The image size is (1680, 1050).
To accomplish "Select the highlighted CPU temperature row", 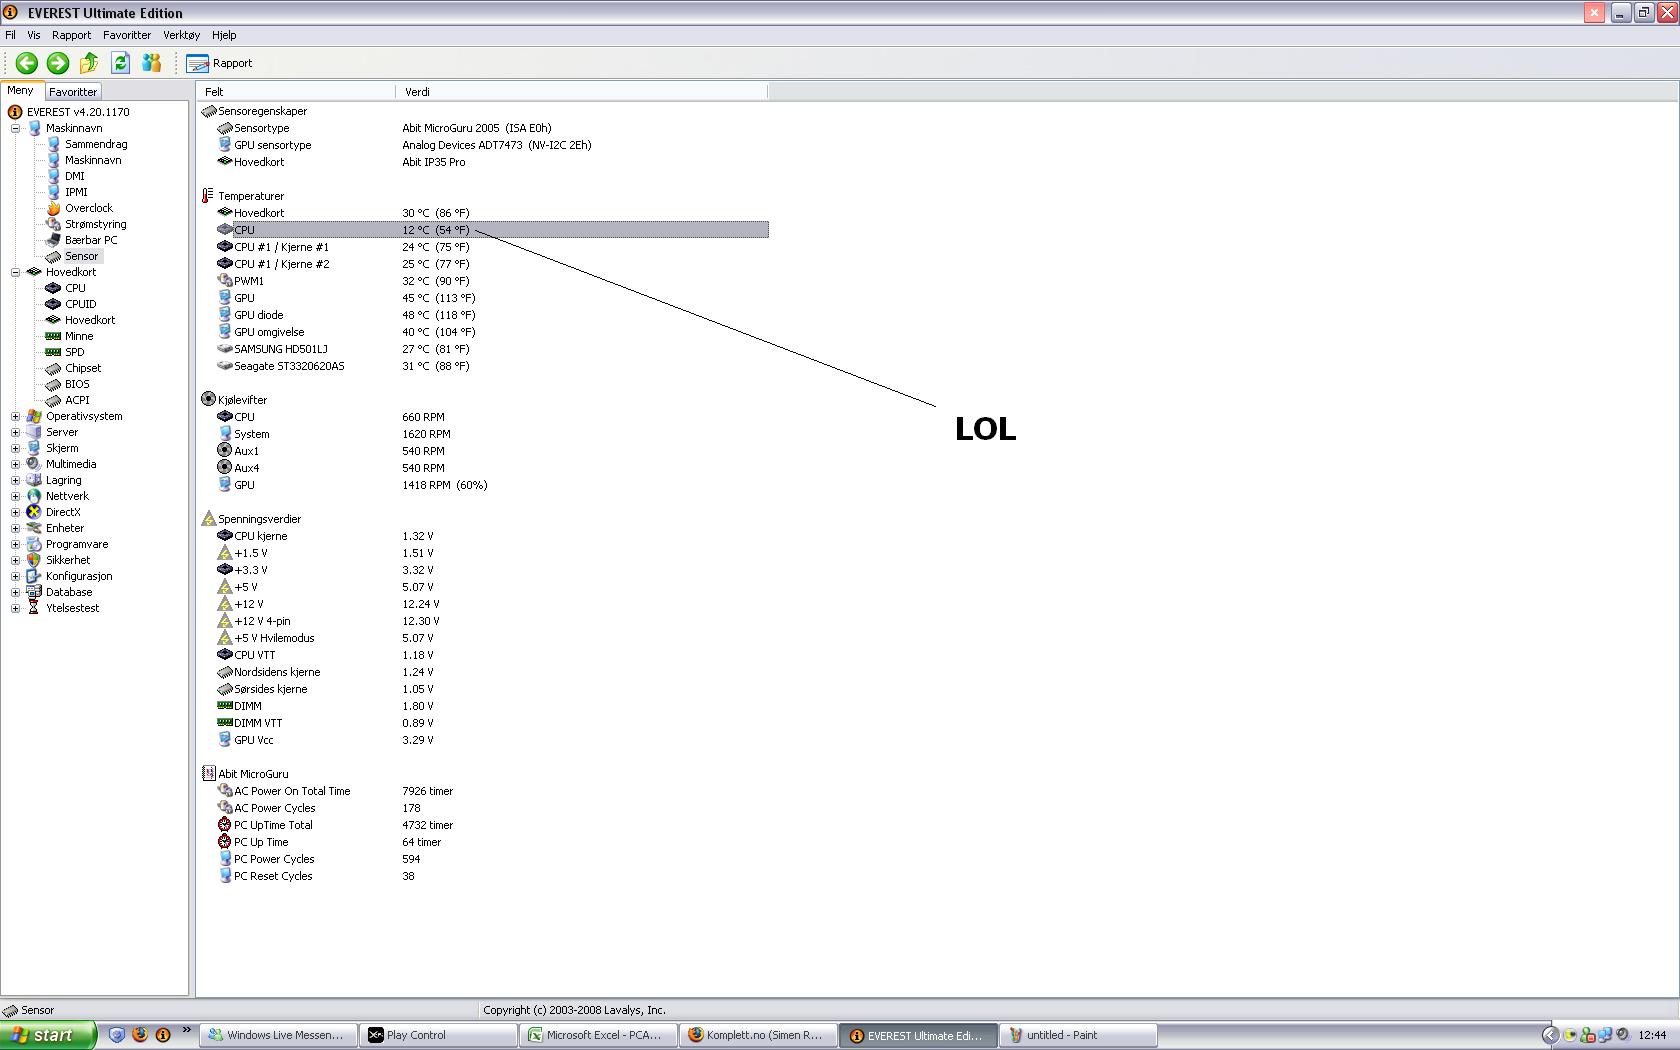I will click(500, 230).
